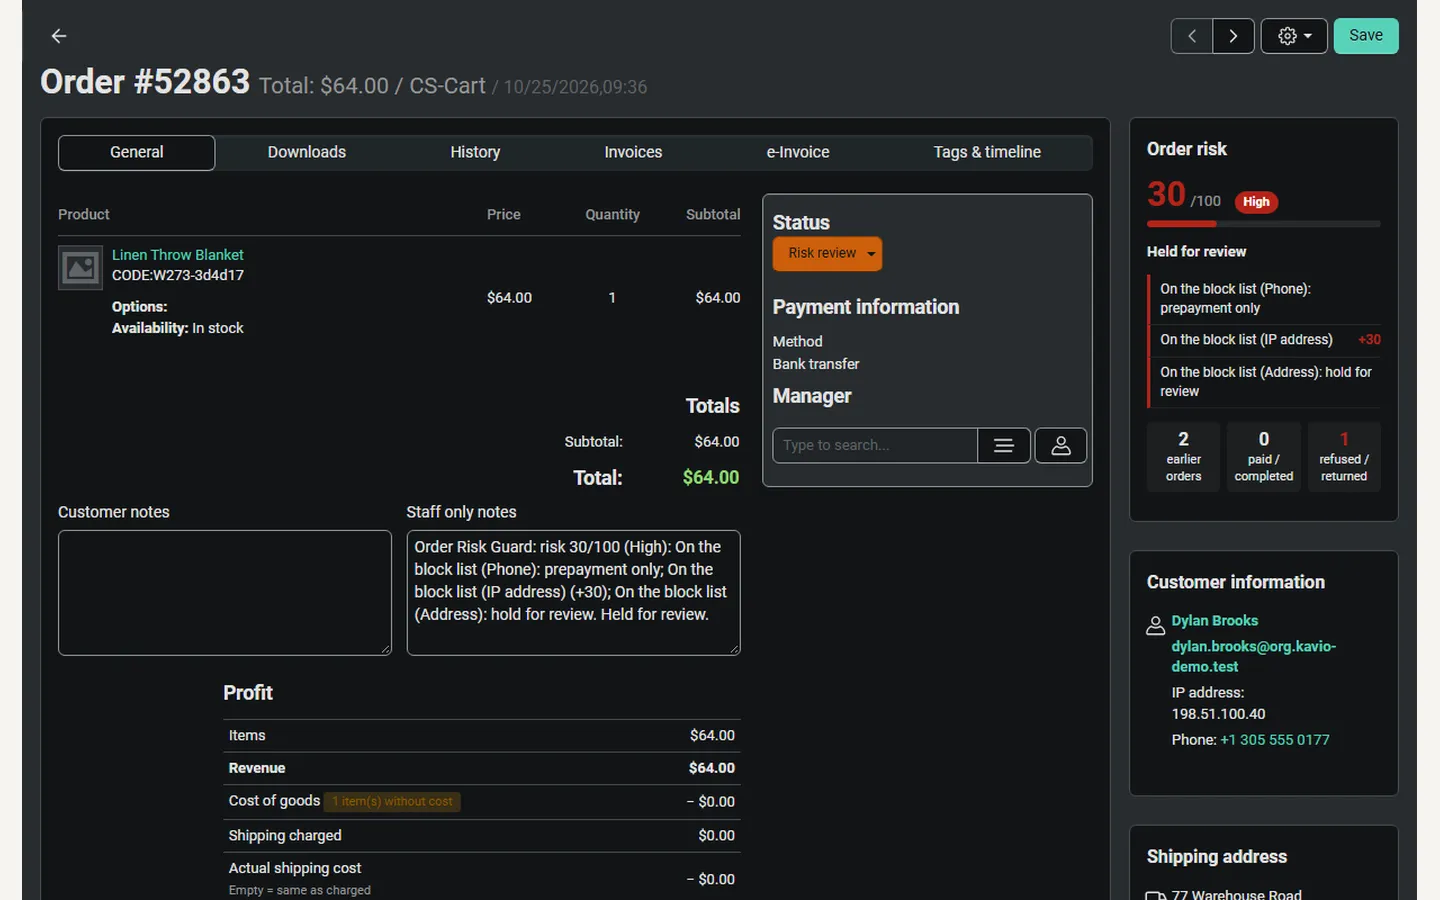The height and width of the screenshot is (900, 1440).
Task: Click the High risk badge
Action: [x=1256, y=202]
